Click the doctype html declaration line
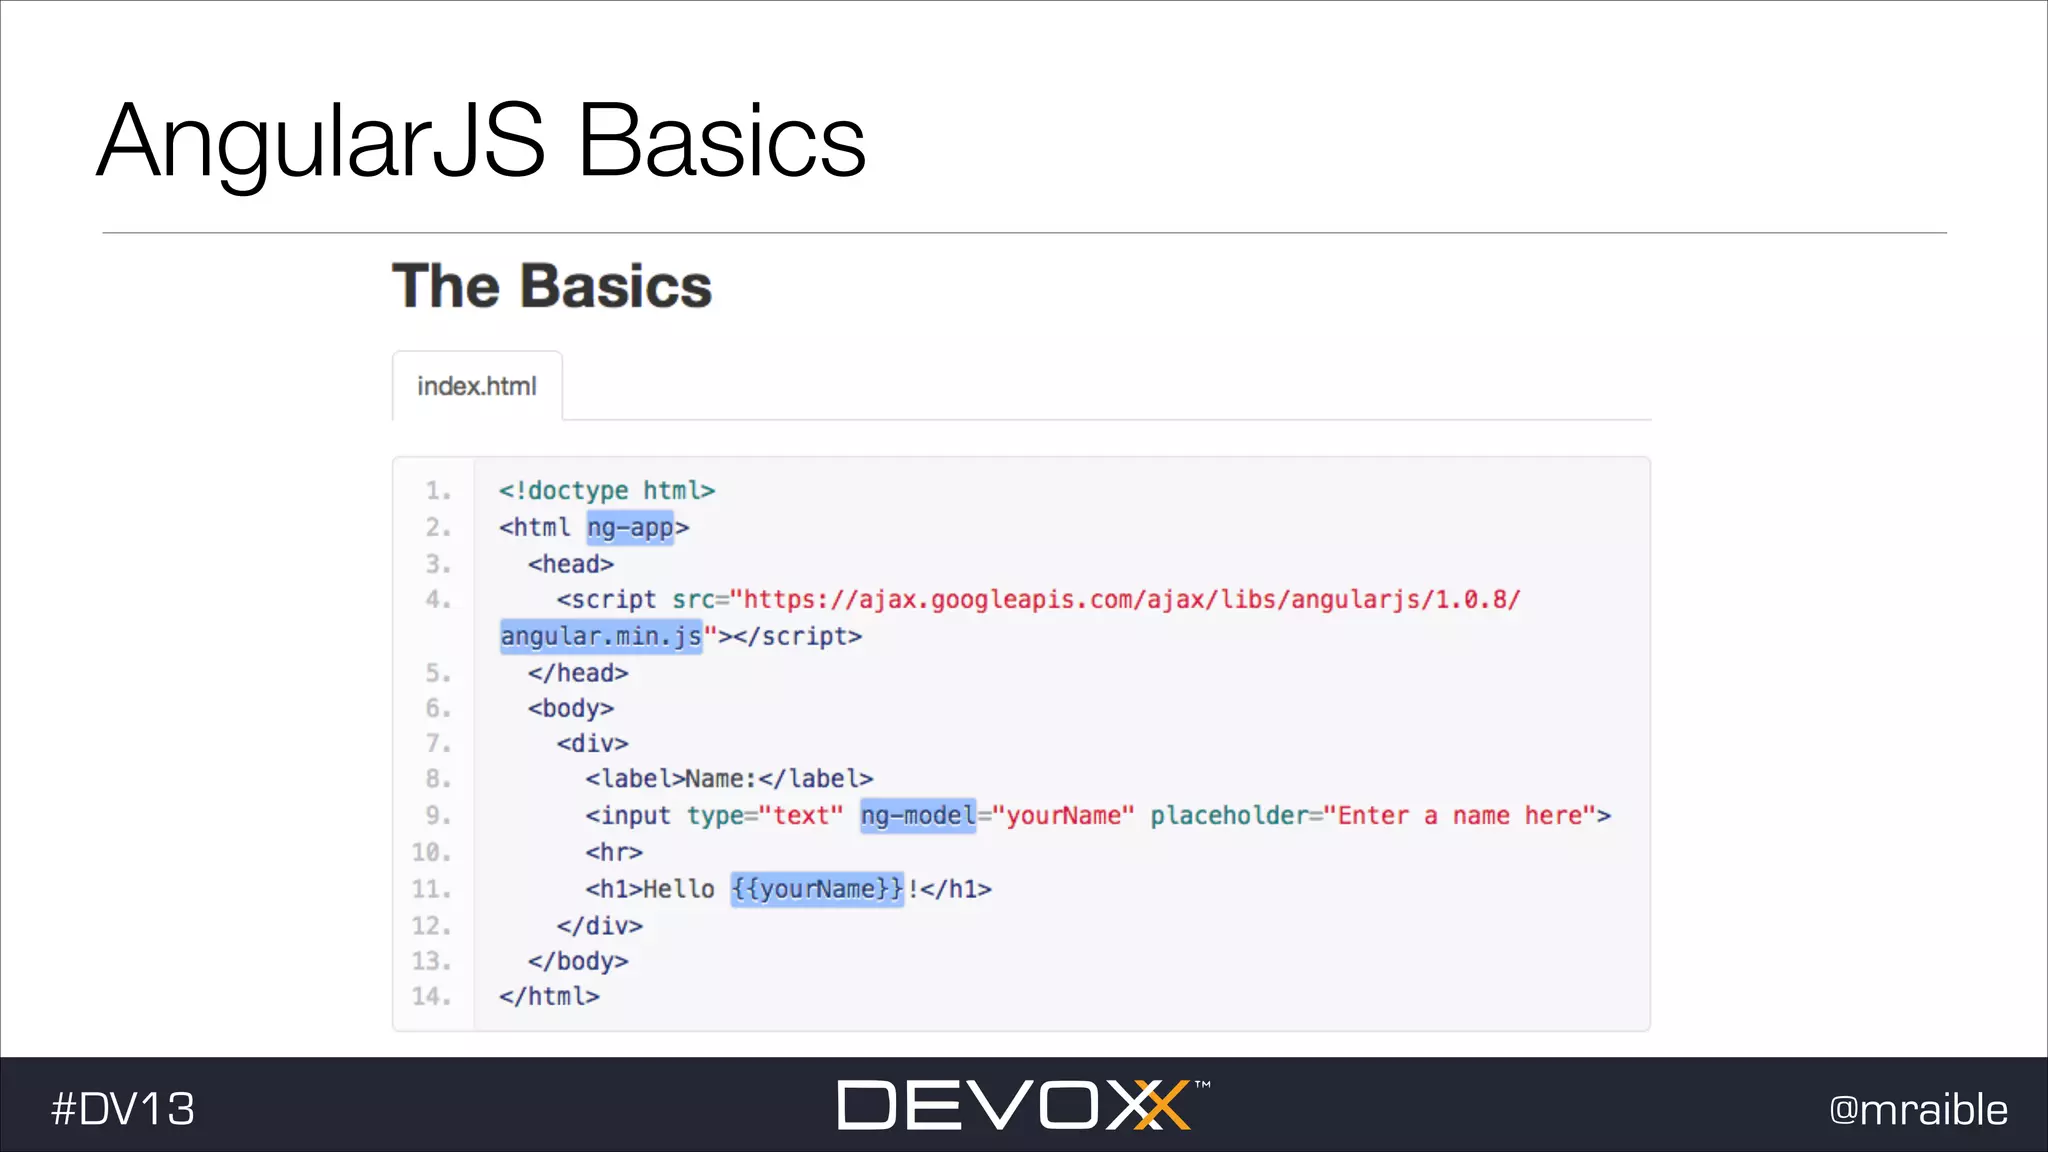Screen dimensions: 2048x1152 tap(607, 491)
